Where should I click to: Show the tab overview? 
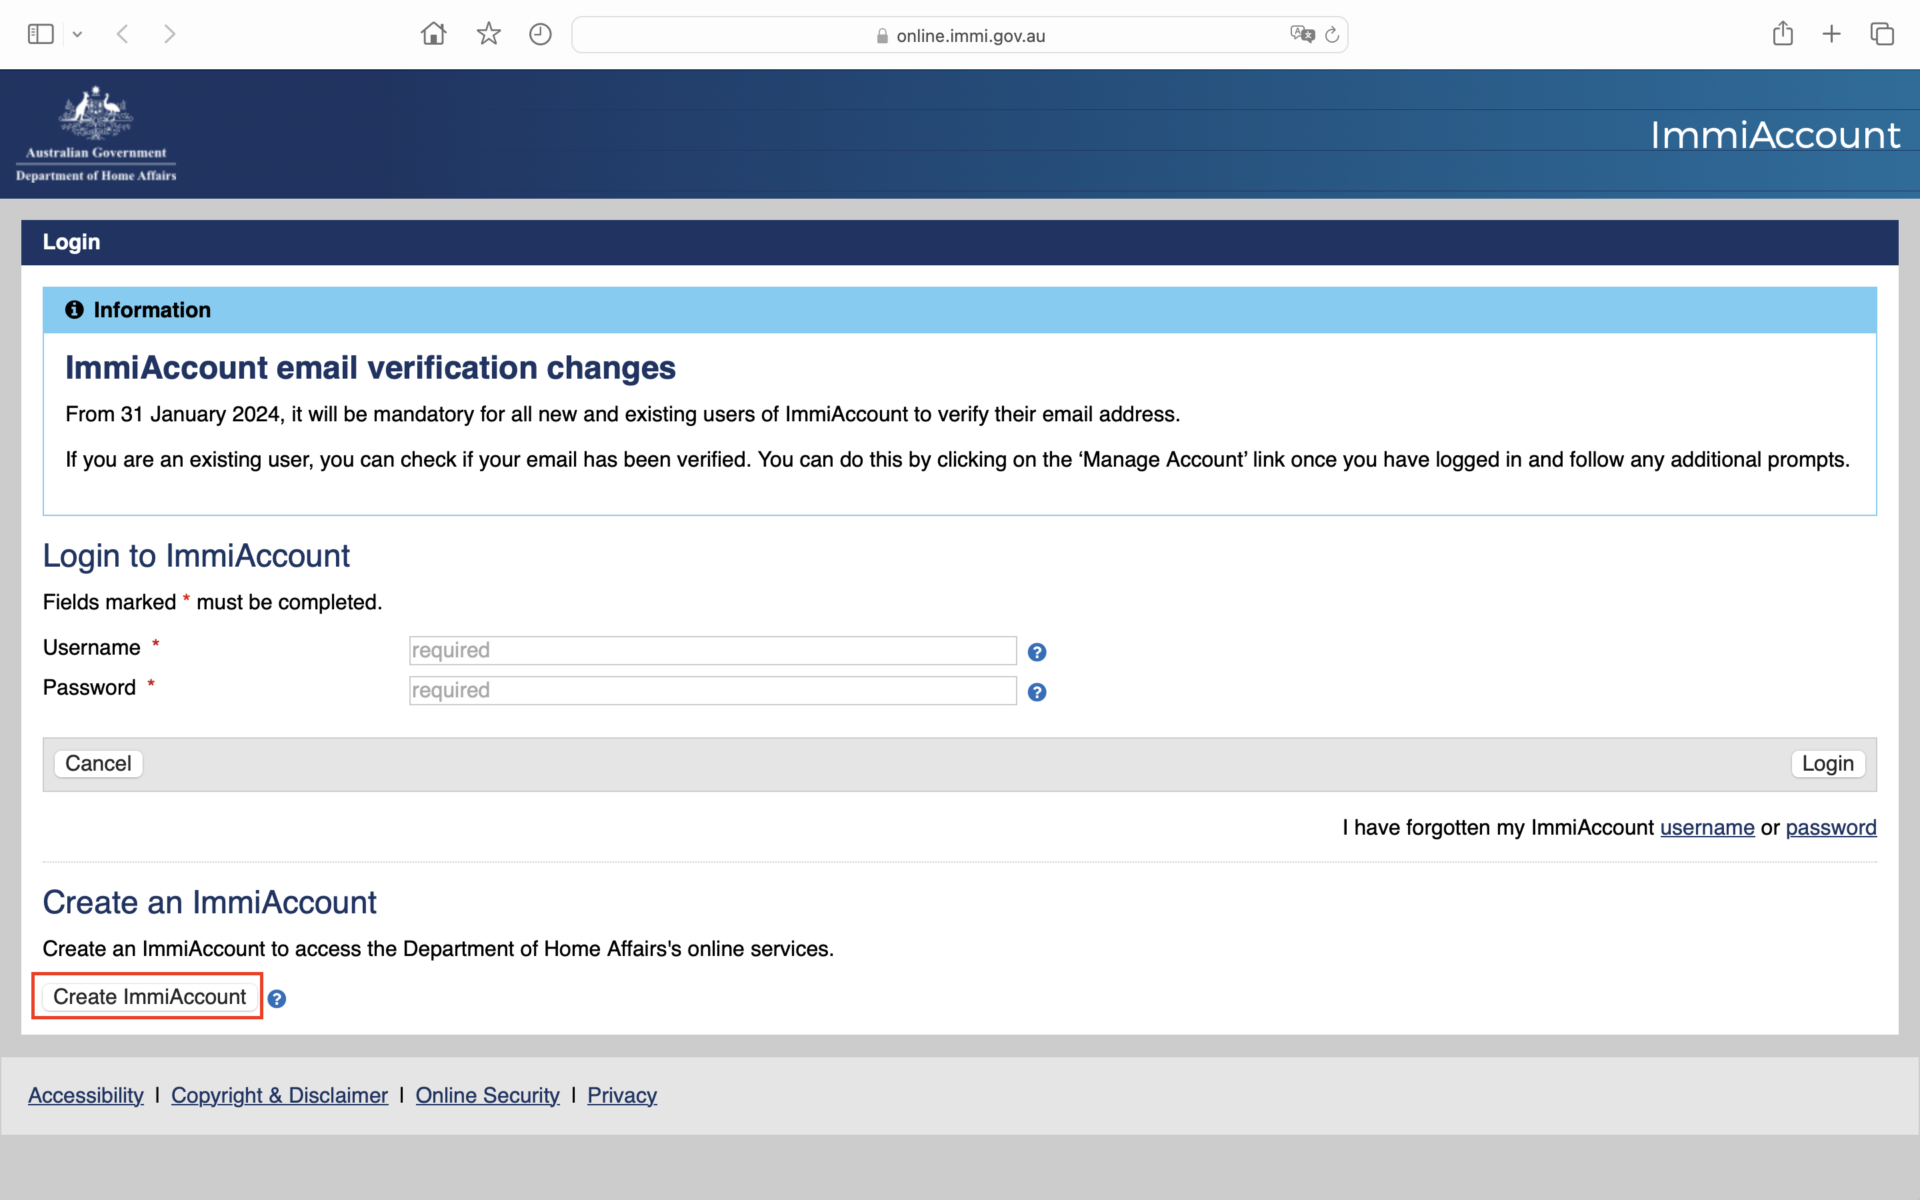(x=1882, y=34)
